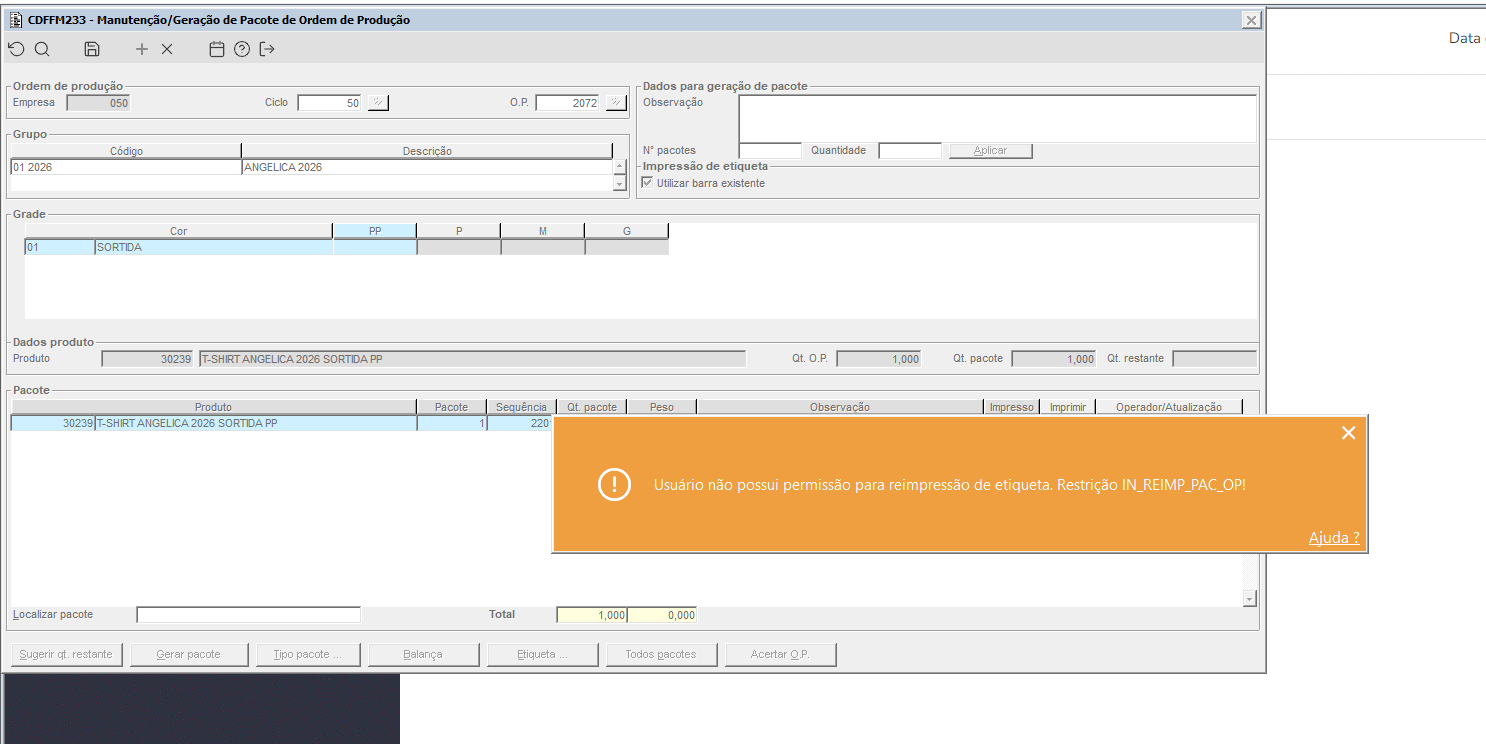The width and height of the screenshot is (1486, 744).
Task: Select the Descrição column header in Grupo
Action: coord(427,151)
